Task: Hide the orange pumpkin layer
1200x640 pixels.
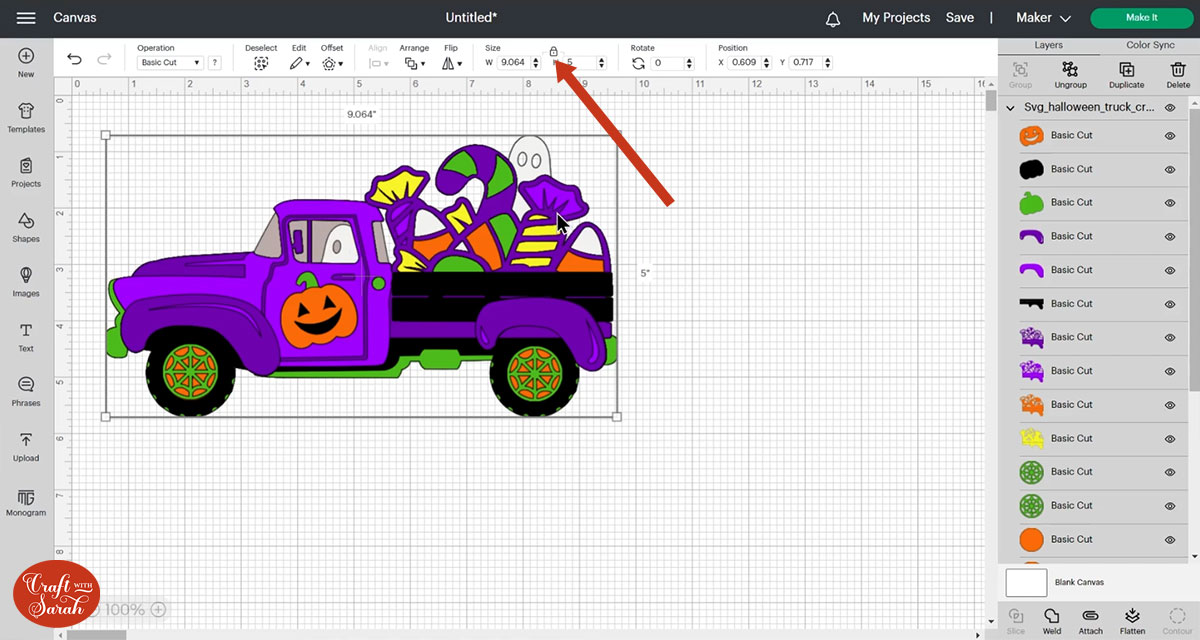Action: point(1170,136)
